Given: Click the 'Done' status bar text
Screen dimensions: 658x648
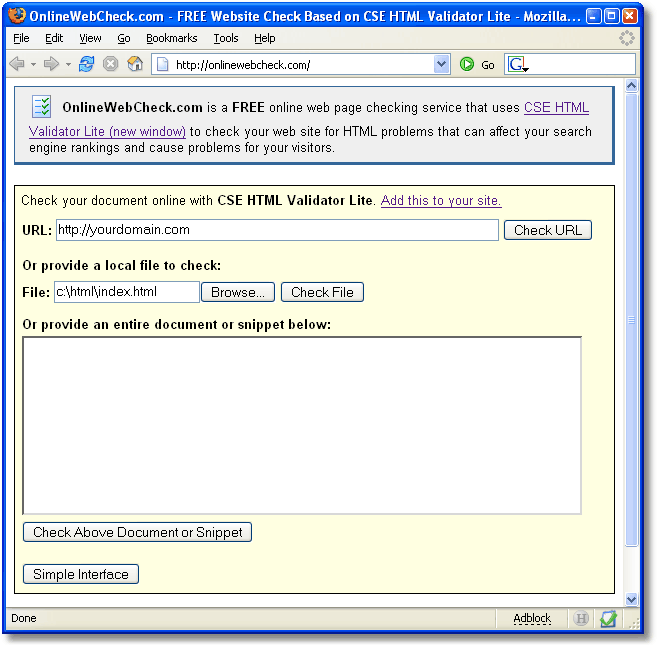Looking at the screenshot, I should (x=24, y=618).
